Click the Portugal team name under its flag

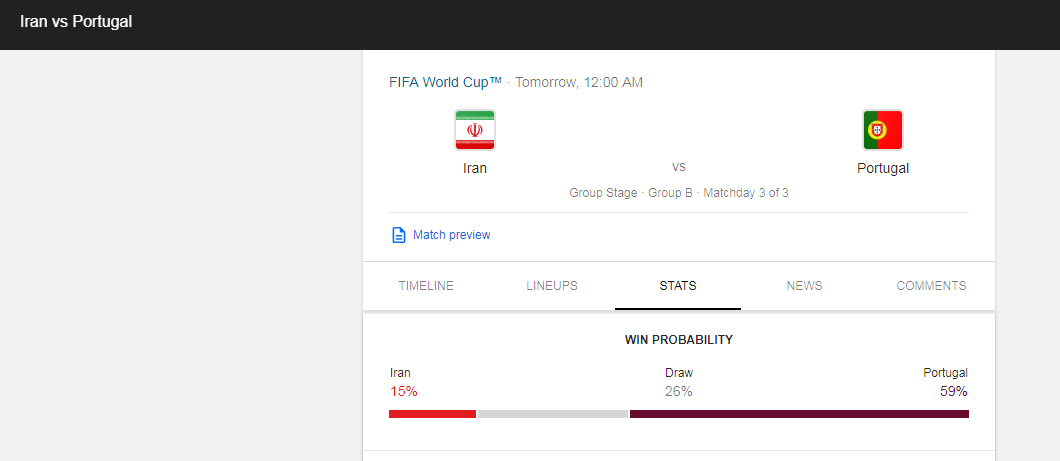(883, 168)
